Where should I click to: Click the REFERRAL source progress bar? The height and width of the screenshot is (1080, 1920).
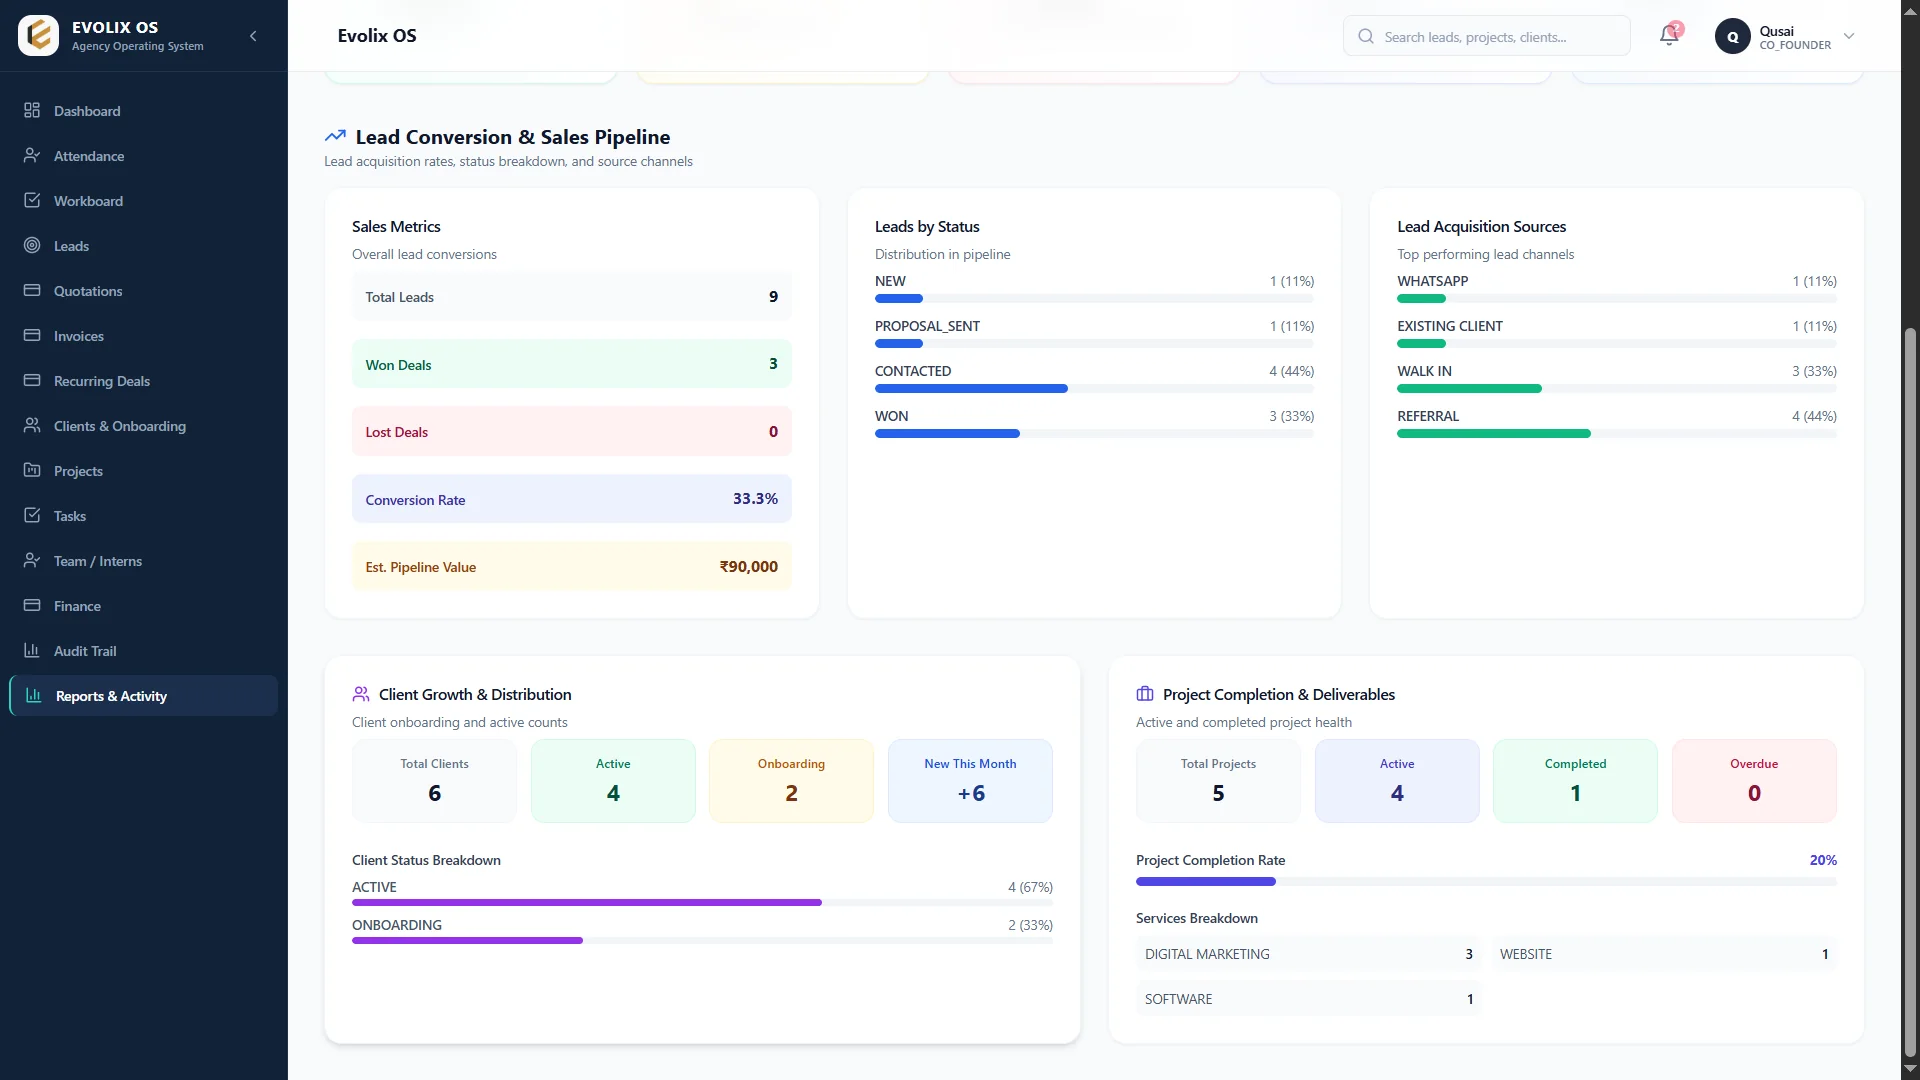[1616, 433]
